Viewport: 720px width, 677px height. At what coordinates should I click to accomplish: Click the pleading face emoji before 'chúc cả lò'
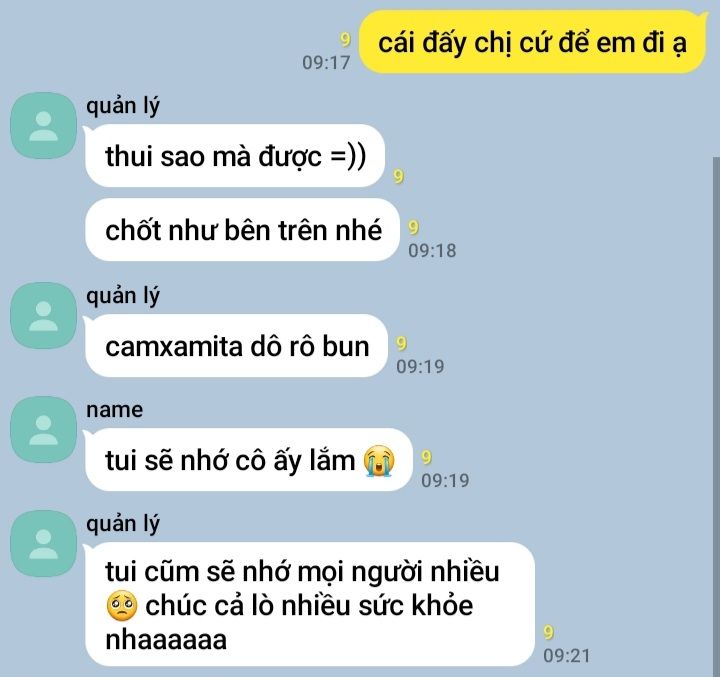coord(122,606)
